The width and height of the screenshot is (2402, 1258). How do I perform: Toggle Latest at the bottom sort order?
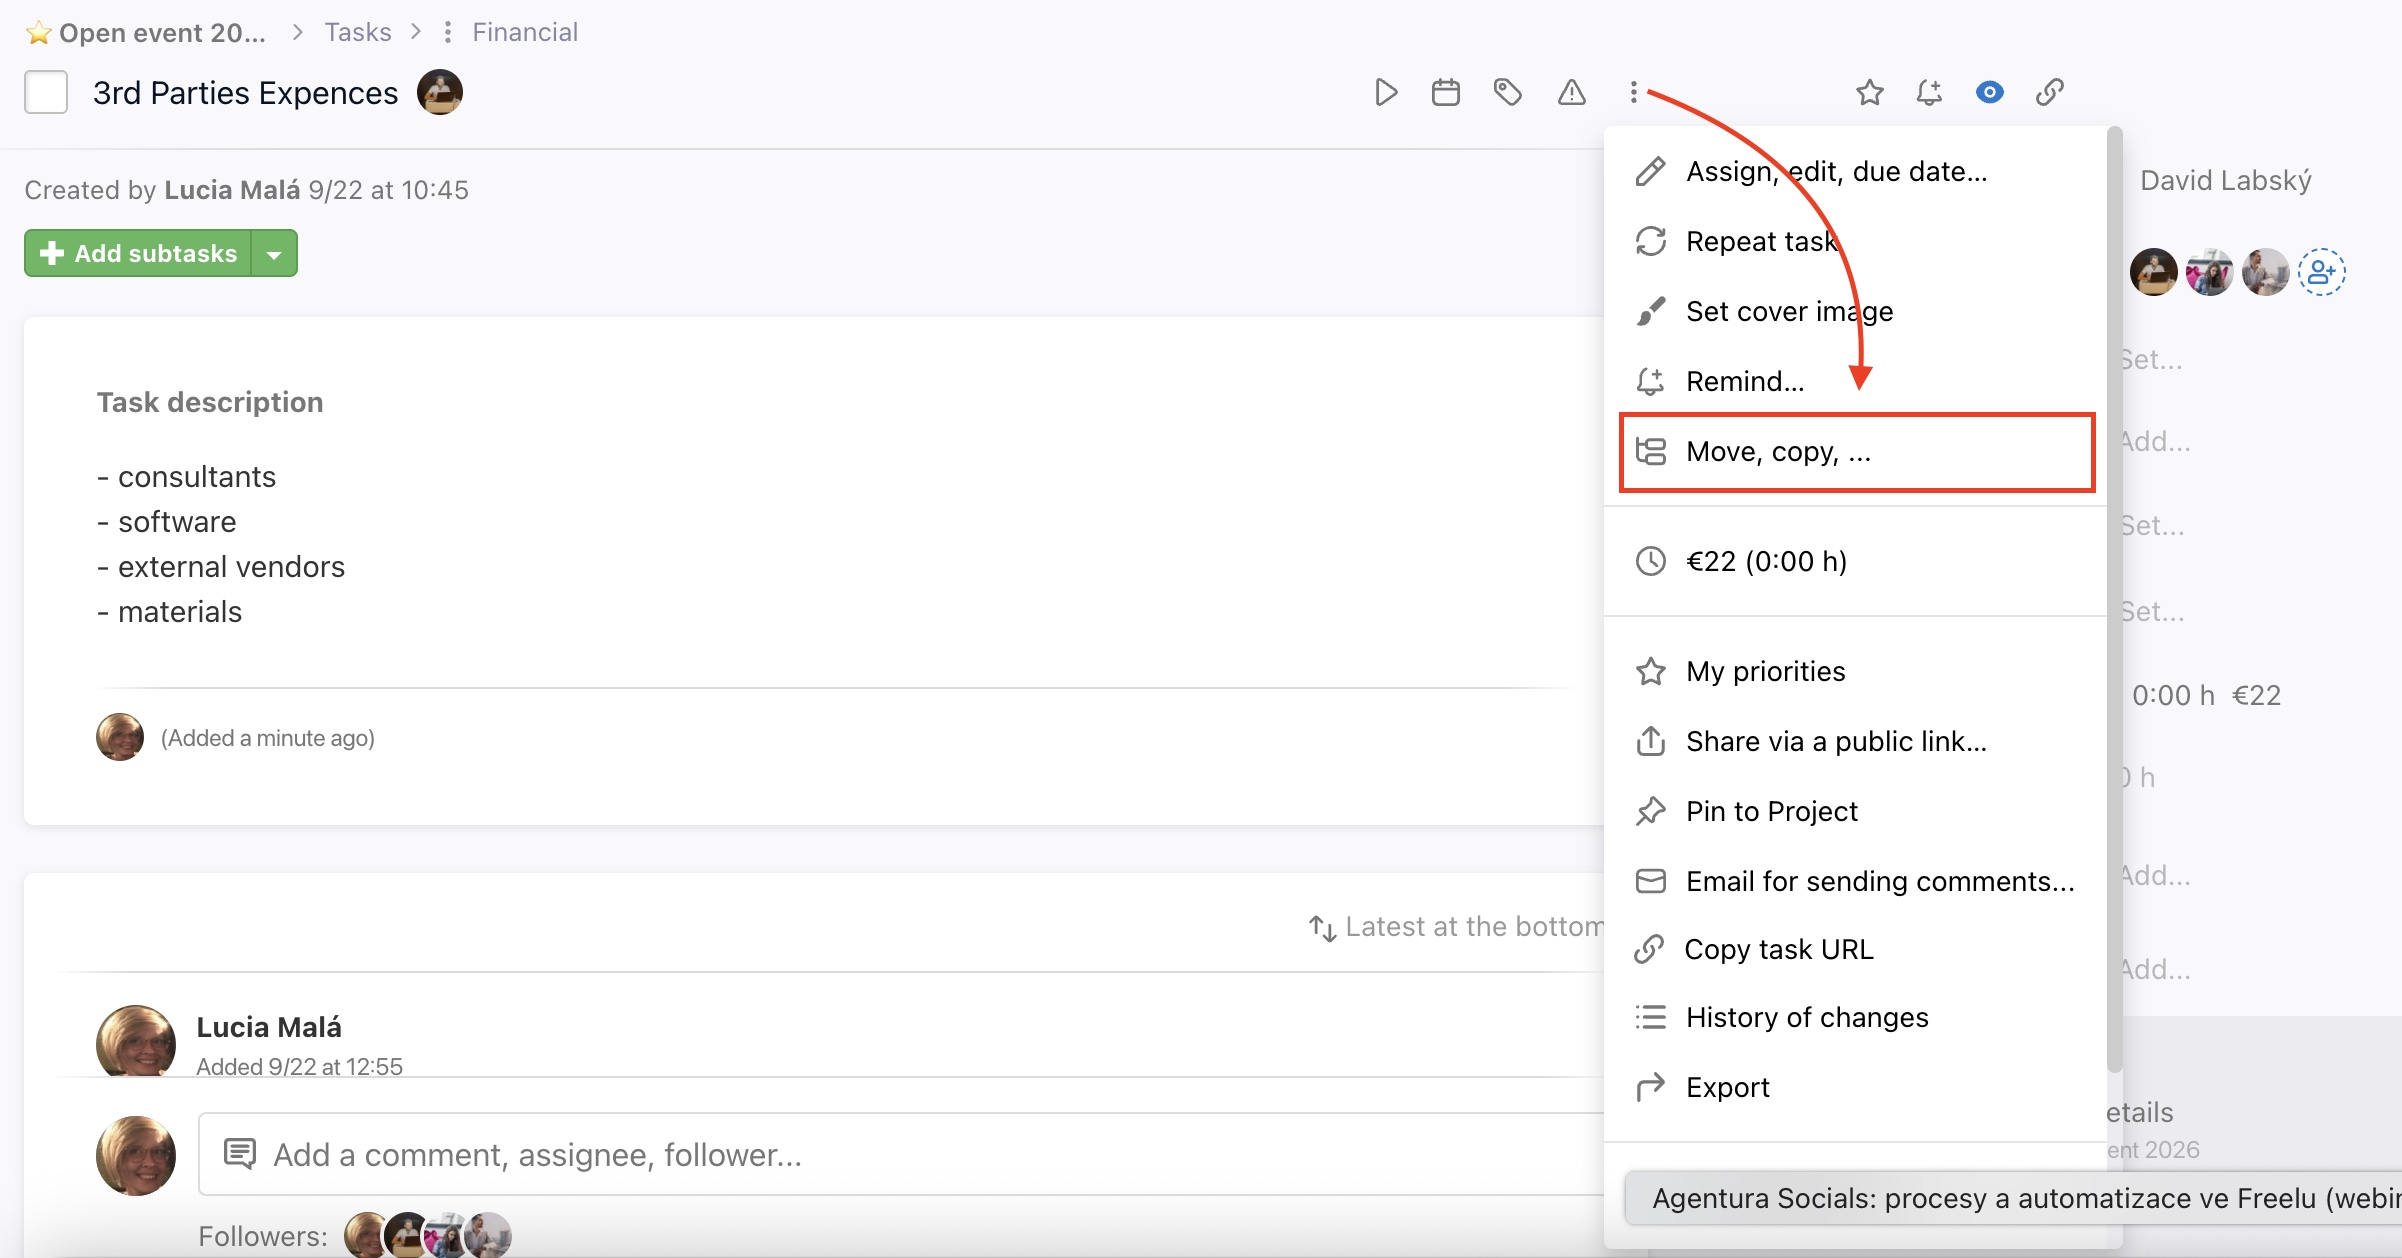click(1456, 927)
